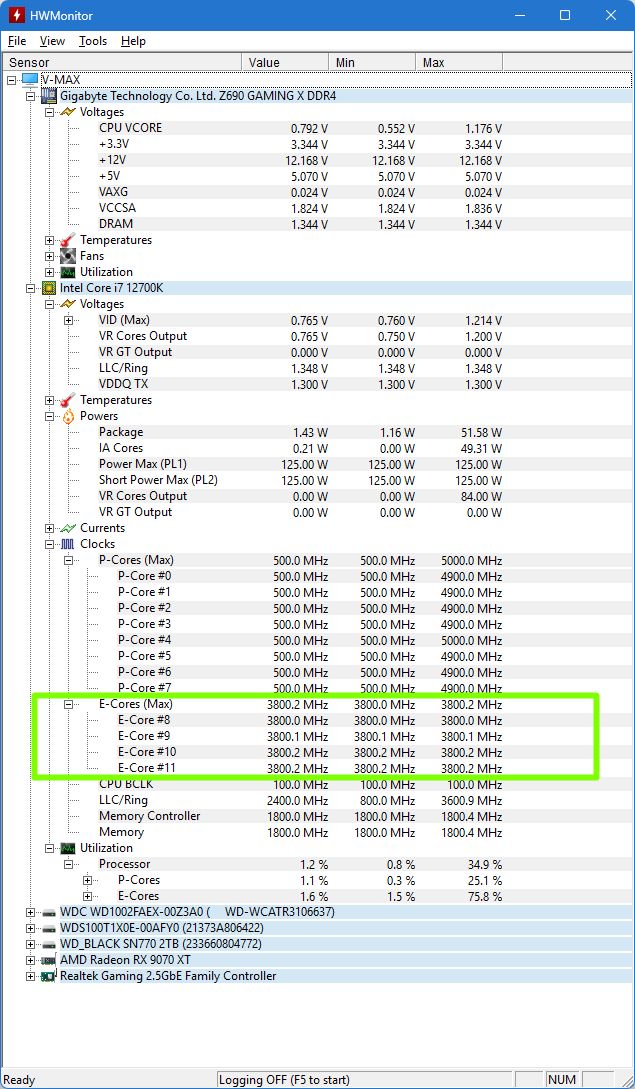Click the CPU Temperatures thermometer icon
Screen dimensions: 635x1089
click(68, 399)
